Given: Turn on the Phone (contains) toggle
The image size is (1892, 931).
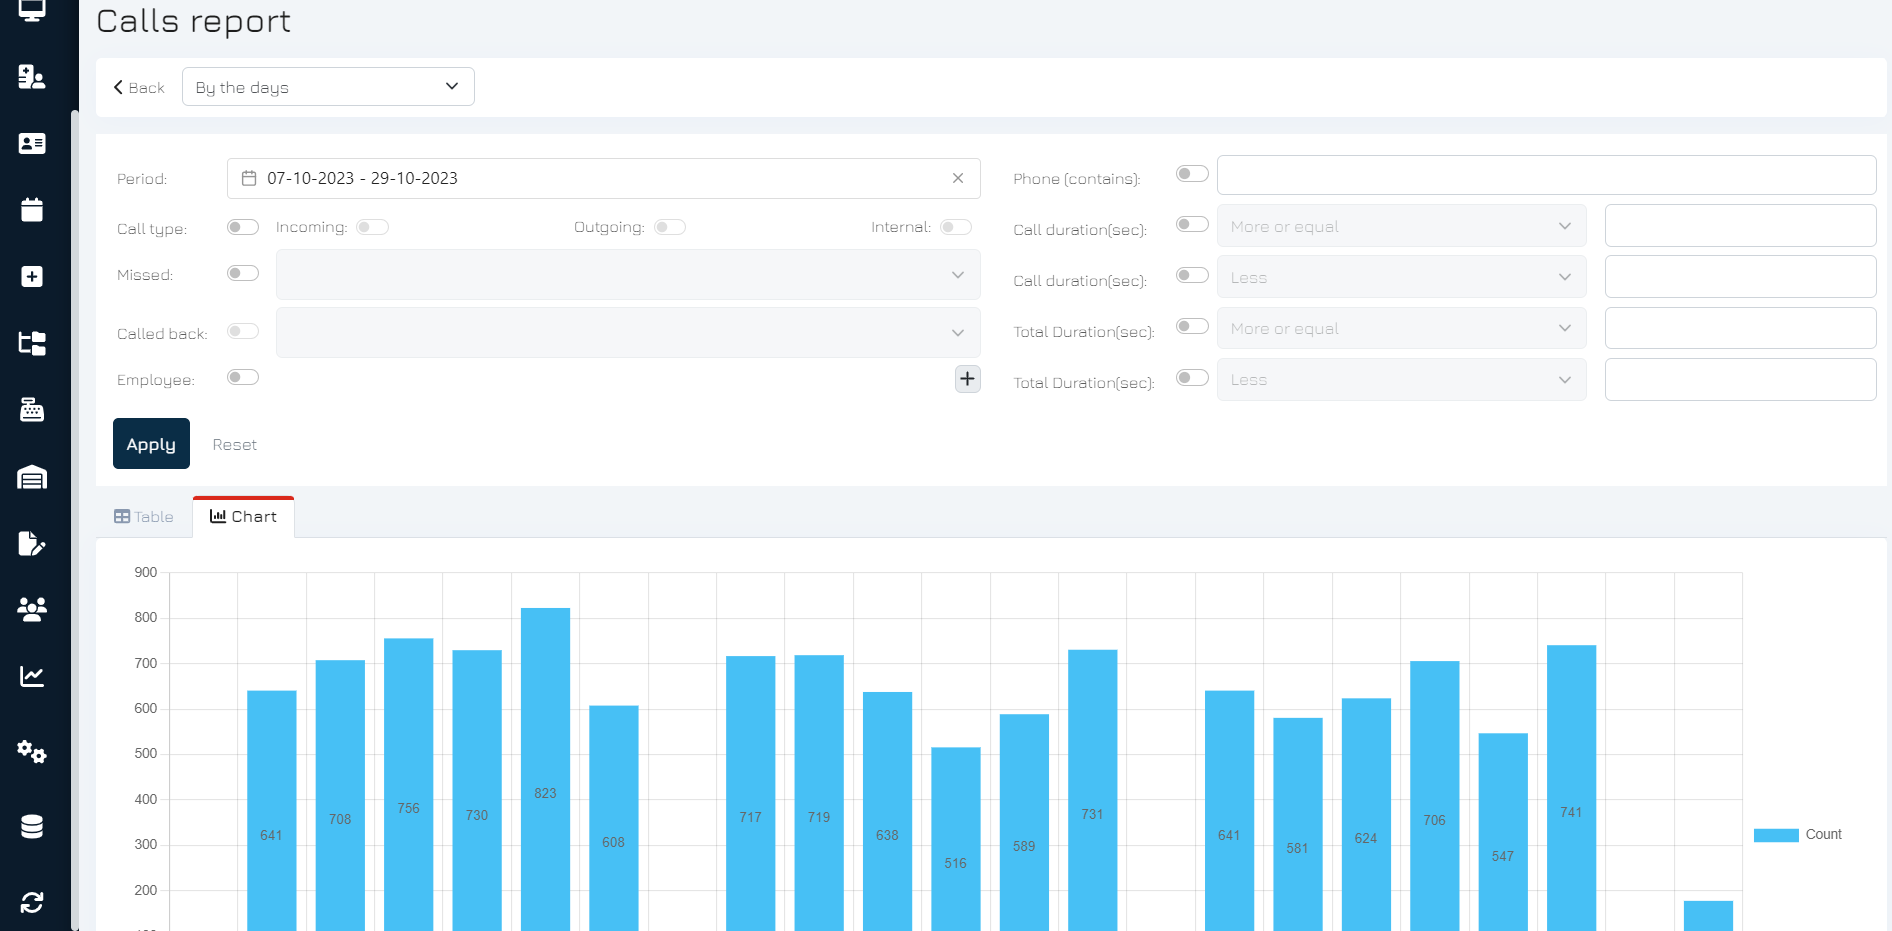Looking at the screenshot, I should click(1192, 174).
